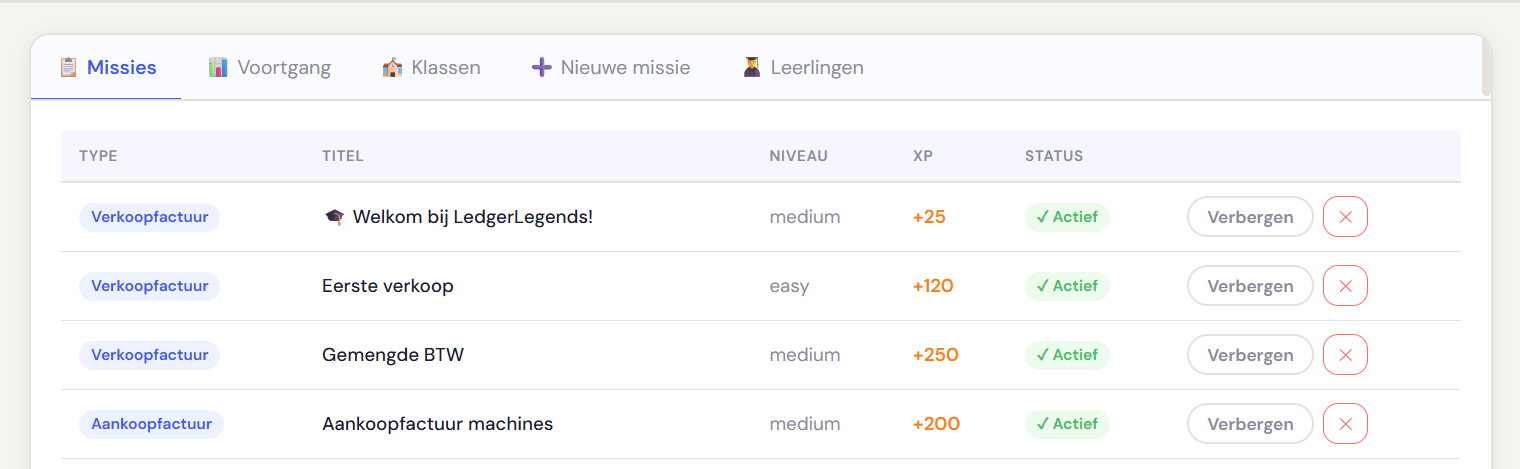Hide the Welkom bij LedgerLegends mission
Screen dimensions: 1520x469
click(1250, 217)
